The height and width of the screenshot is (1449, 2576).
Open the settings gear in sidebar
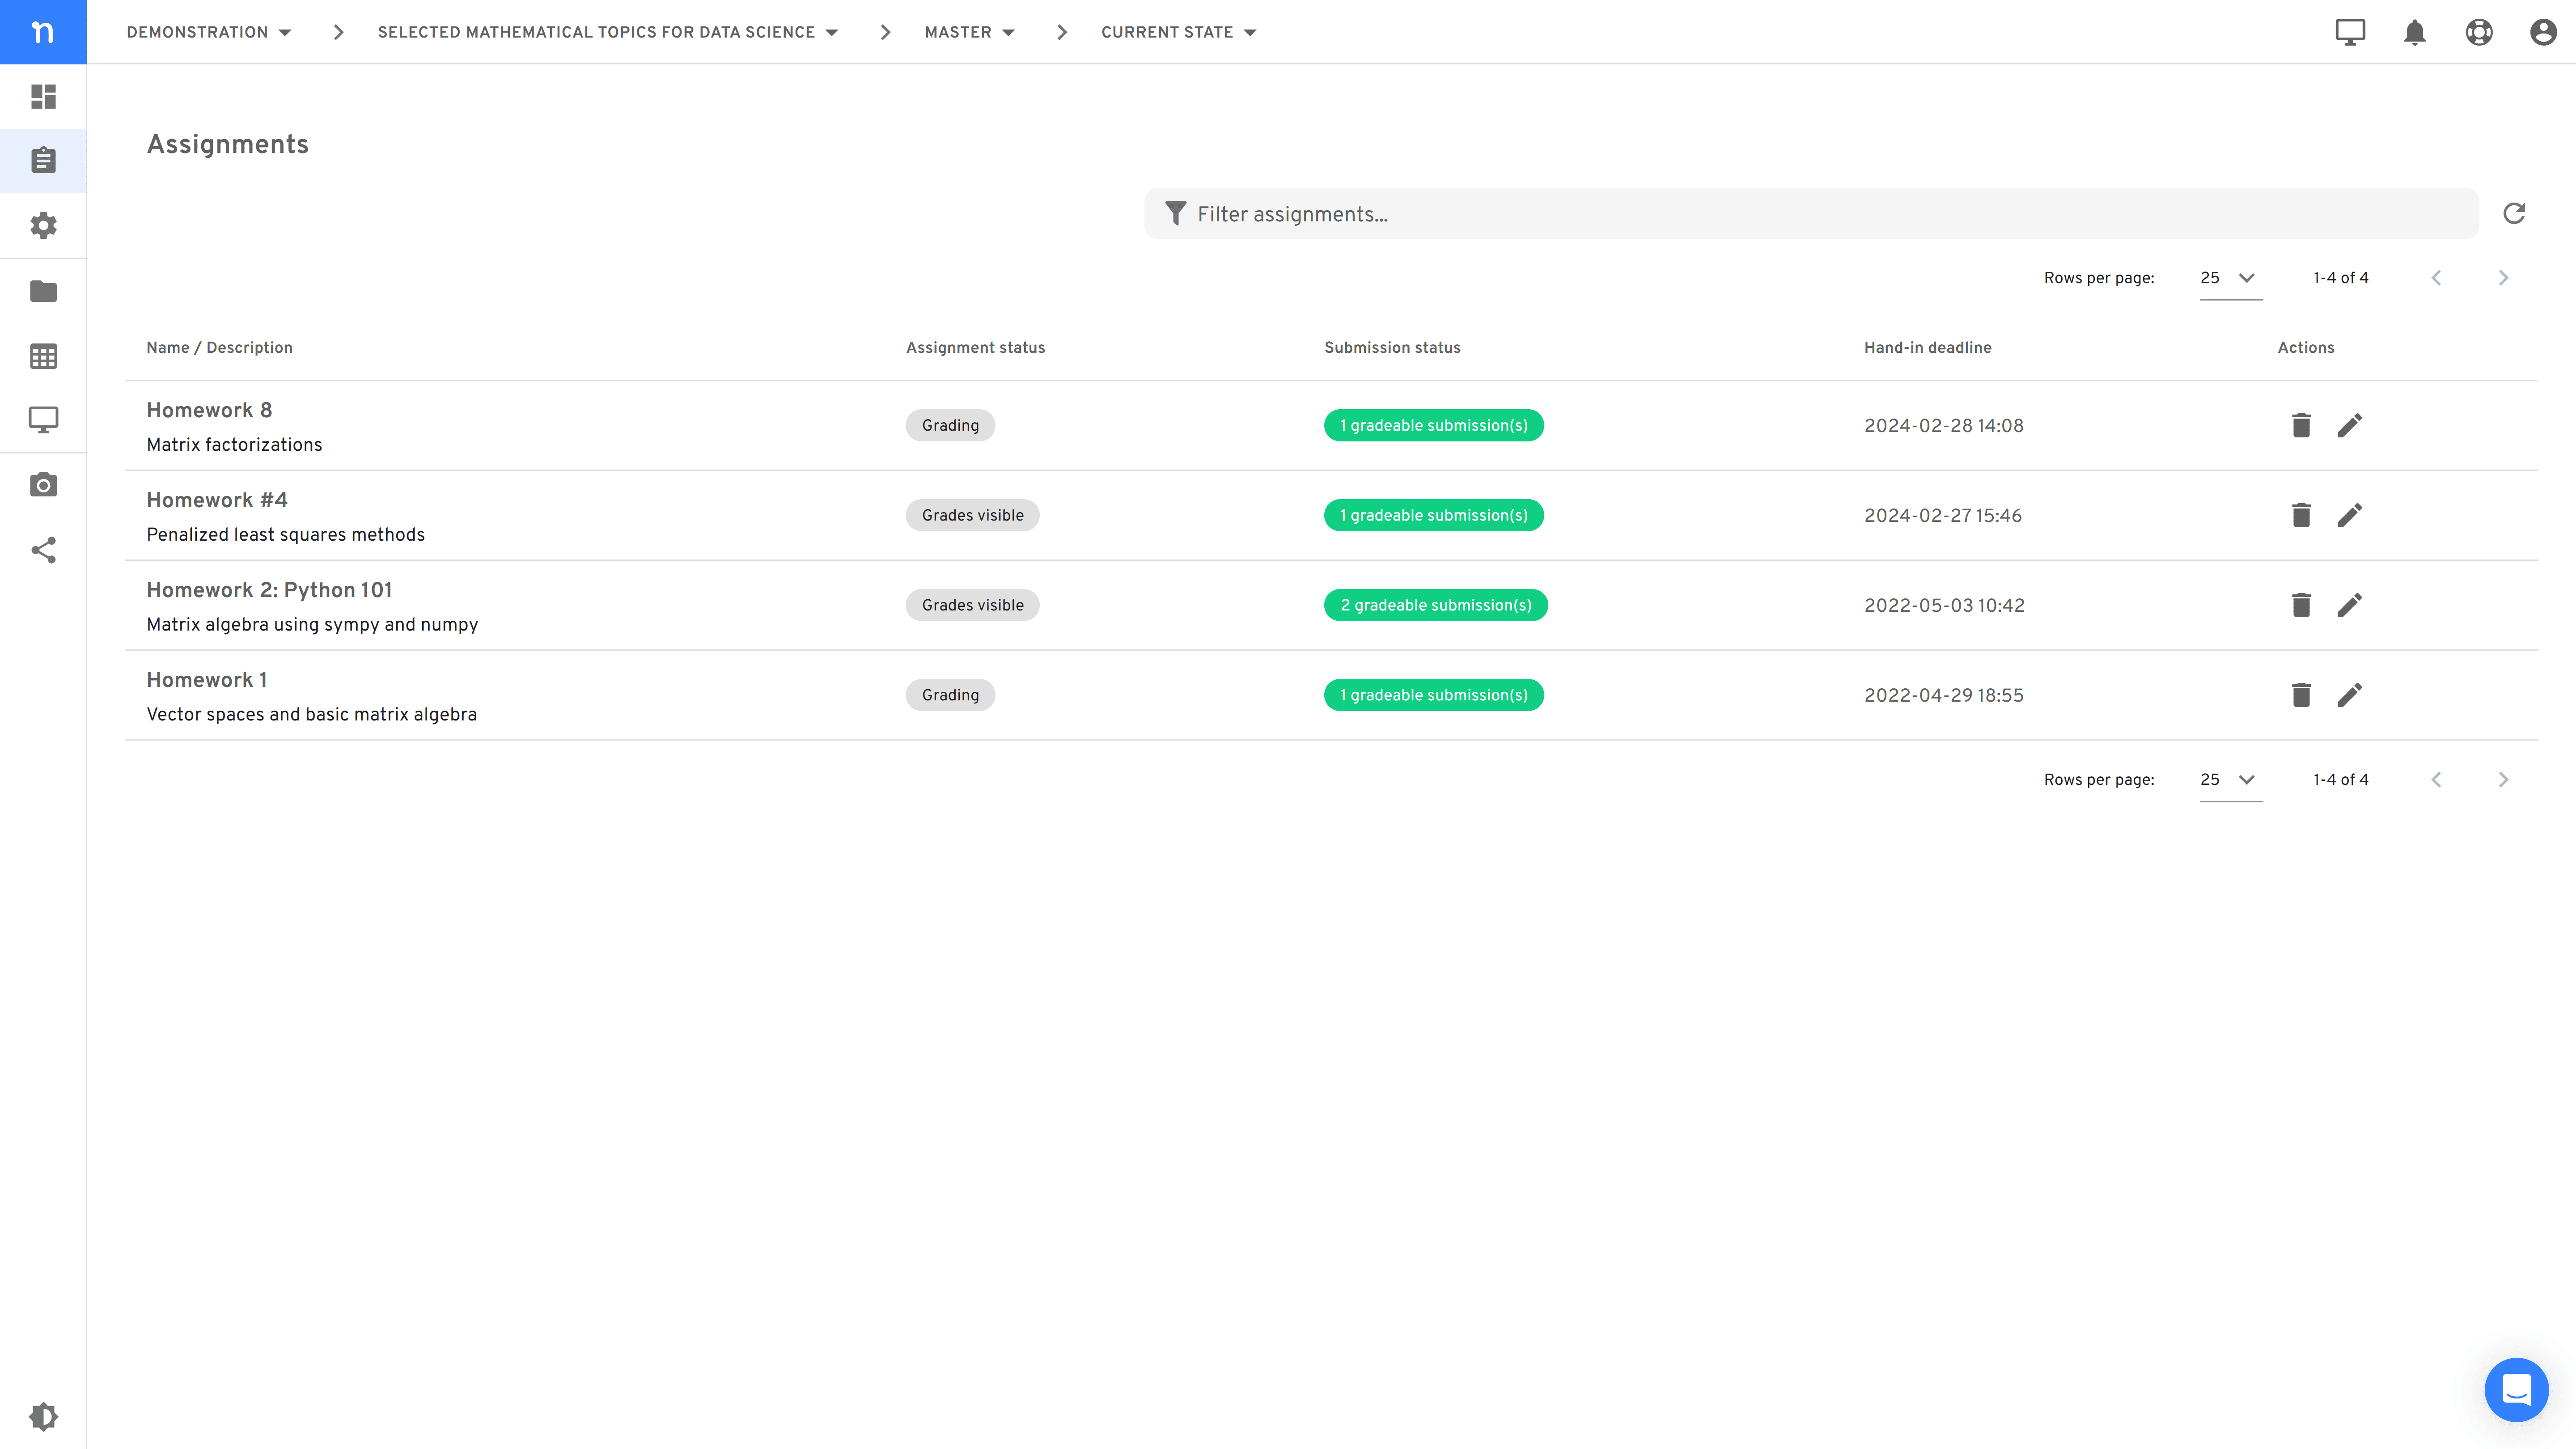(x=43, y=225)
